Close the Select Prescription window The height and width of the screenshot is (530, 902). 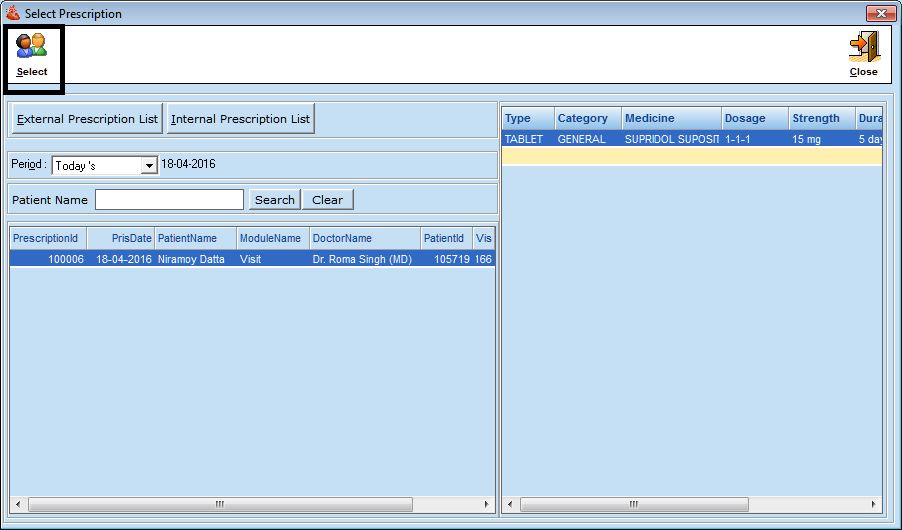(x=880, y=14)
